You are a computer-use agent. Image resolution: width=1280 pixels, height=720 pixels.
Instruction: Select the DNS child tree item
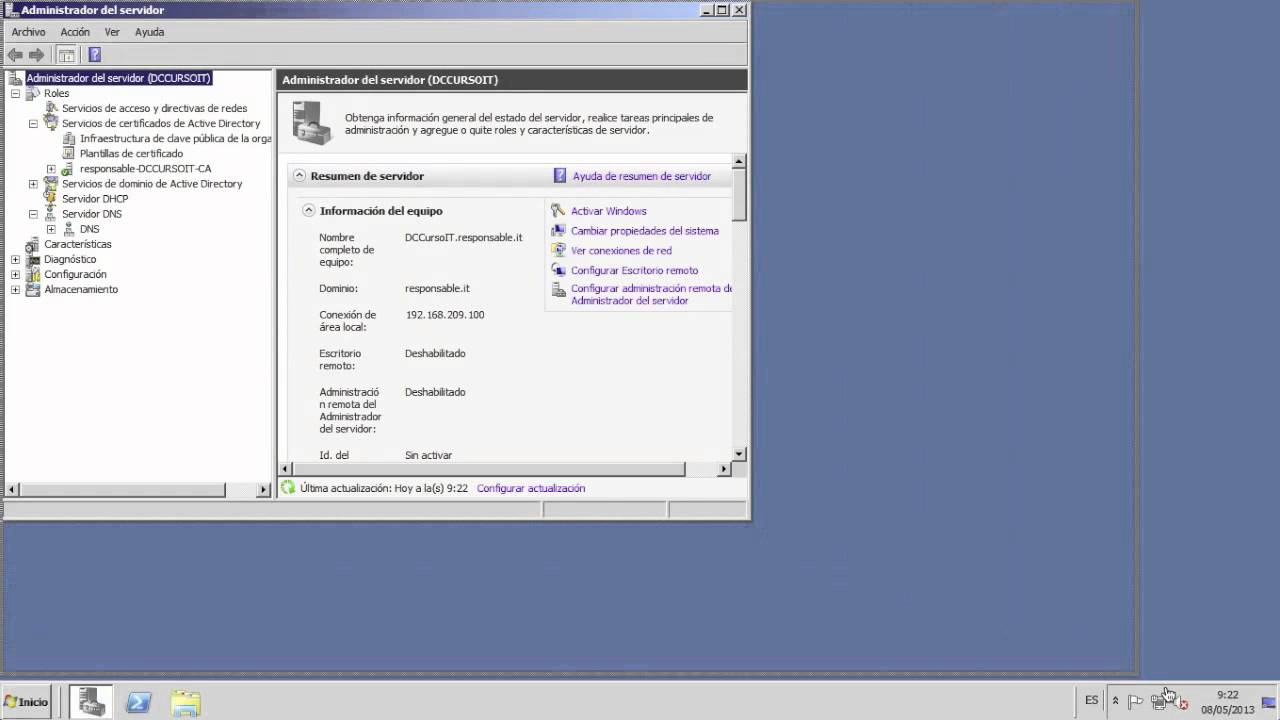89,229
